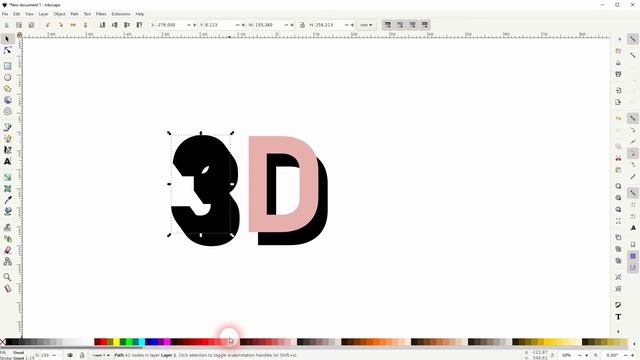Toggle move patterns with object
This screenshot has width=640, height=360.
[x=425, y=25]
